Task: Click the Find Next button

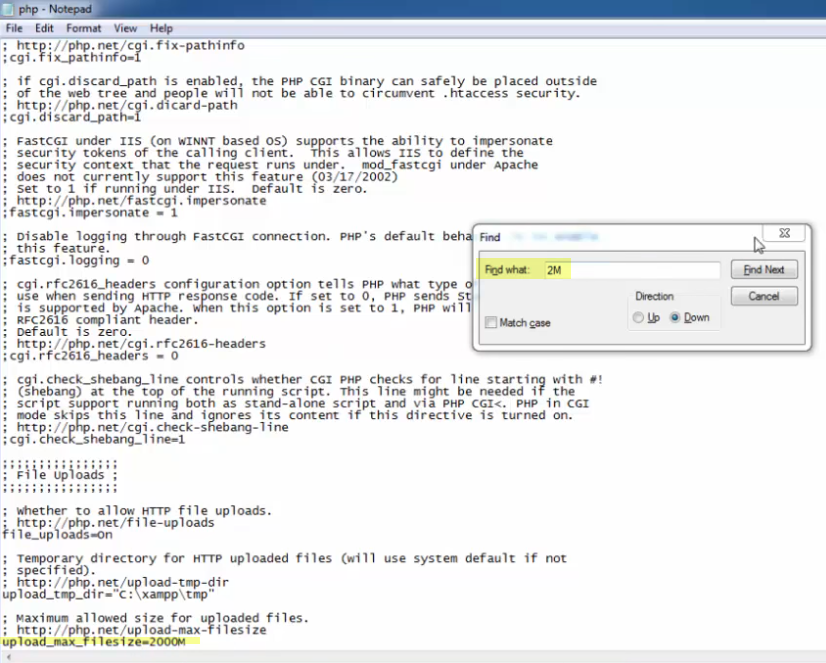Action: (x=764, y=270)
